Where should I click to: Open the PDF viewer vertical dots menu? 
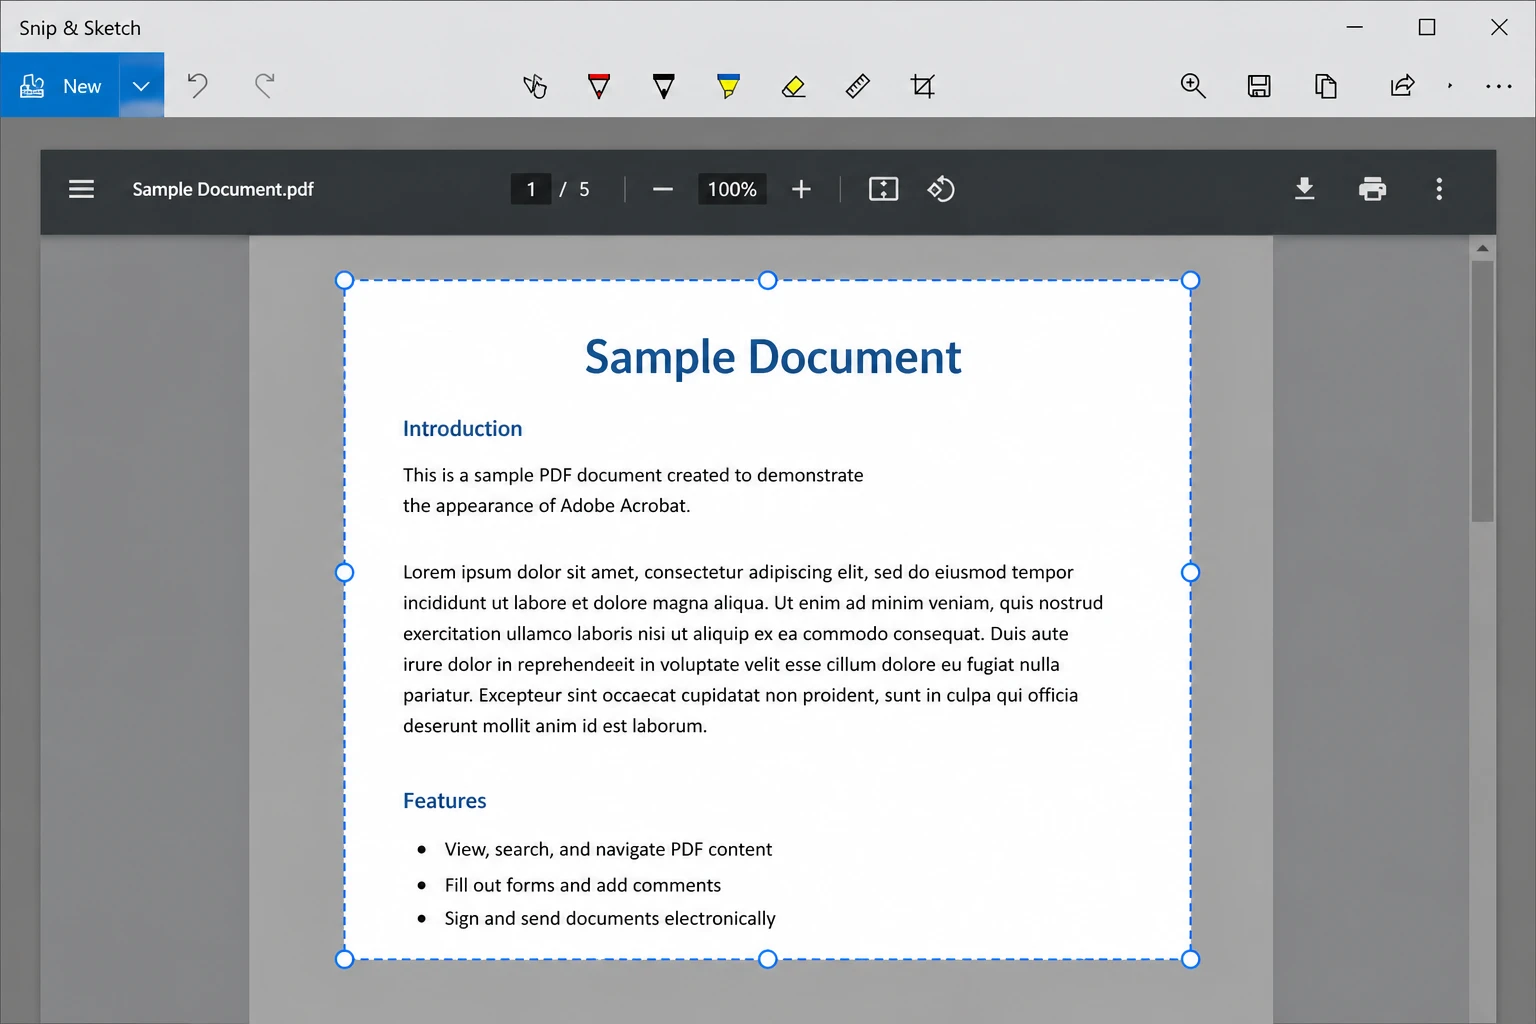[x=1439, y=189]
